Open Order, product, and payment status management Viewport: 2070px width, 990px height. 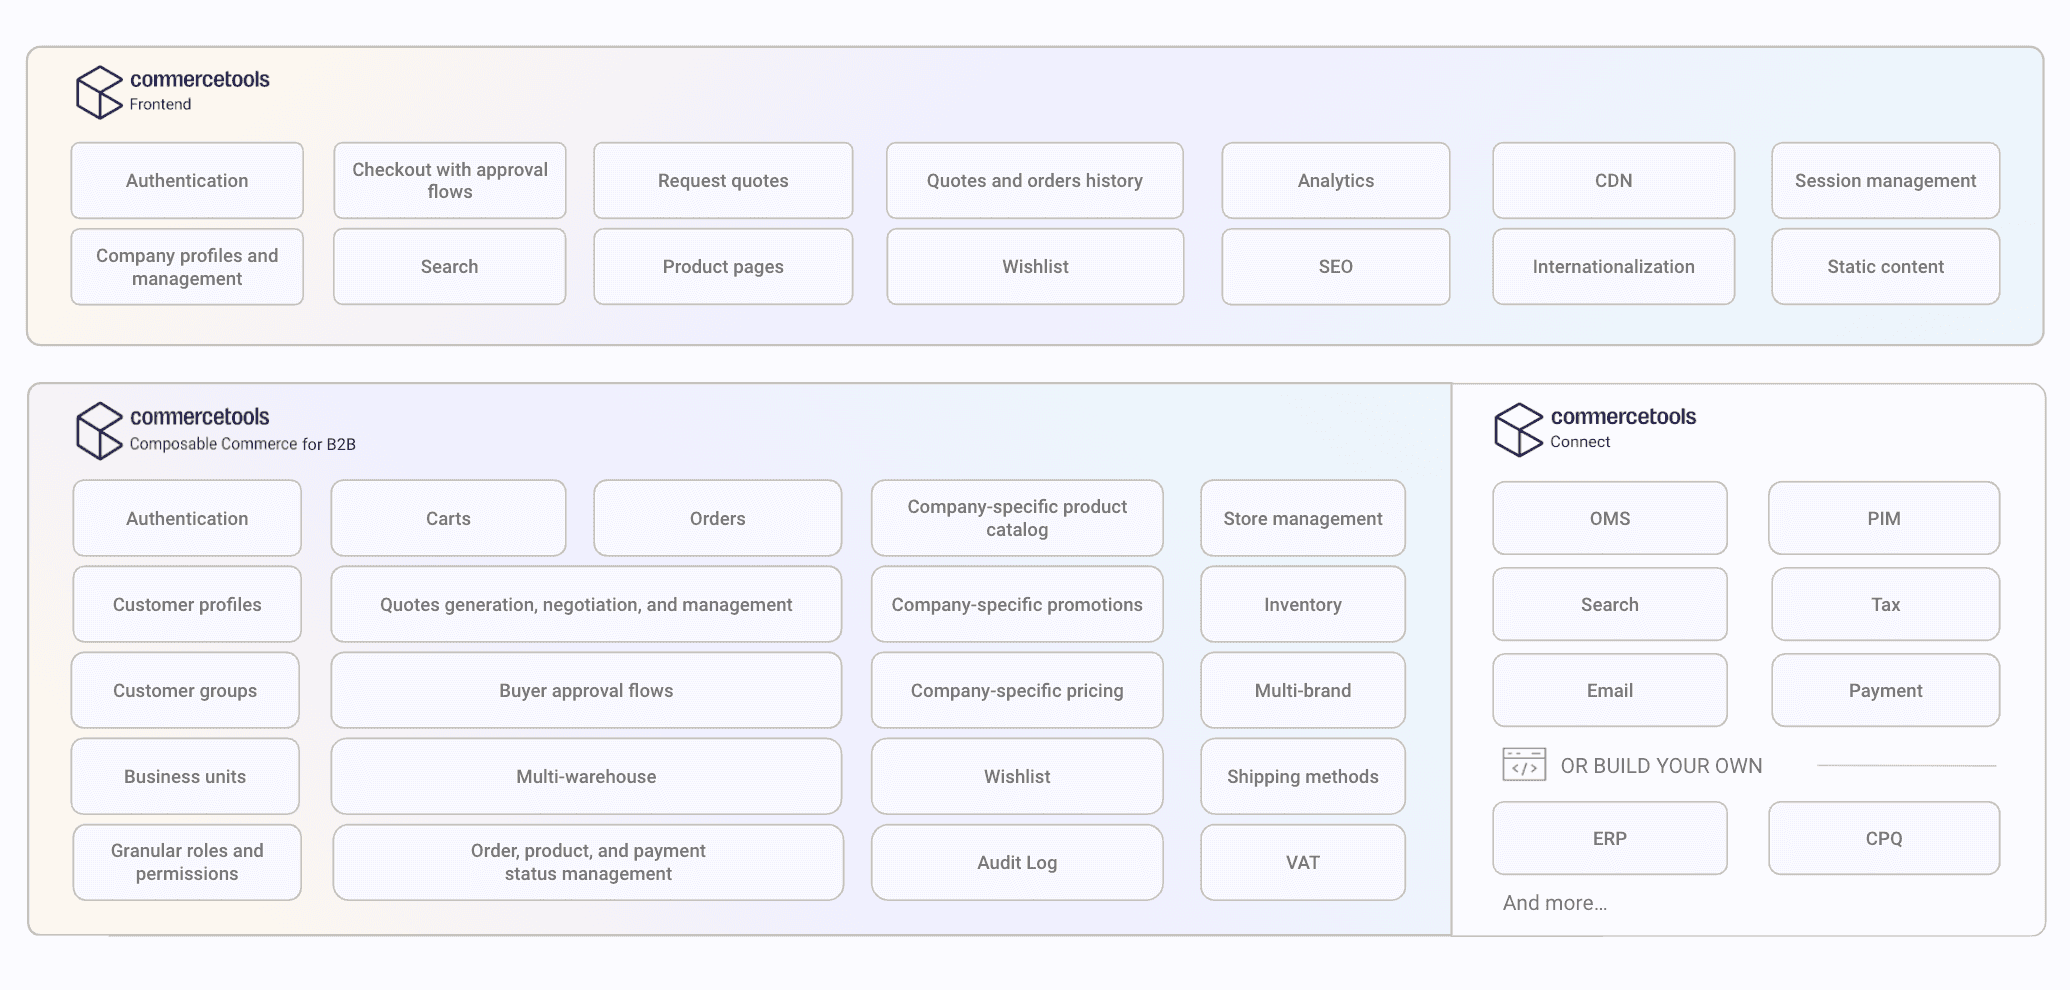point(588,862)
